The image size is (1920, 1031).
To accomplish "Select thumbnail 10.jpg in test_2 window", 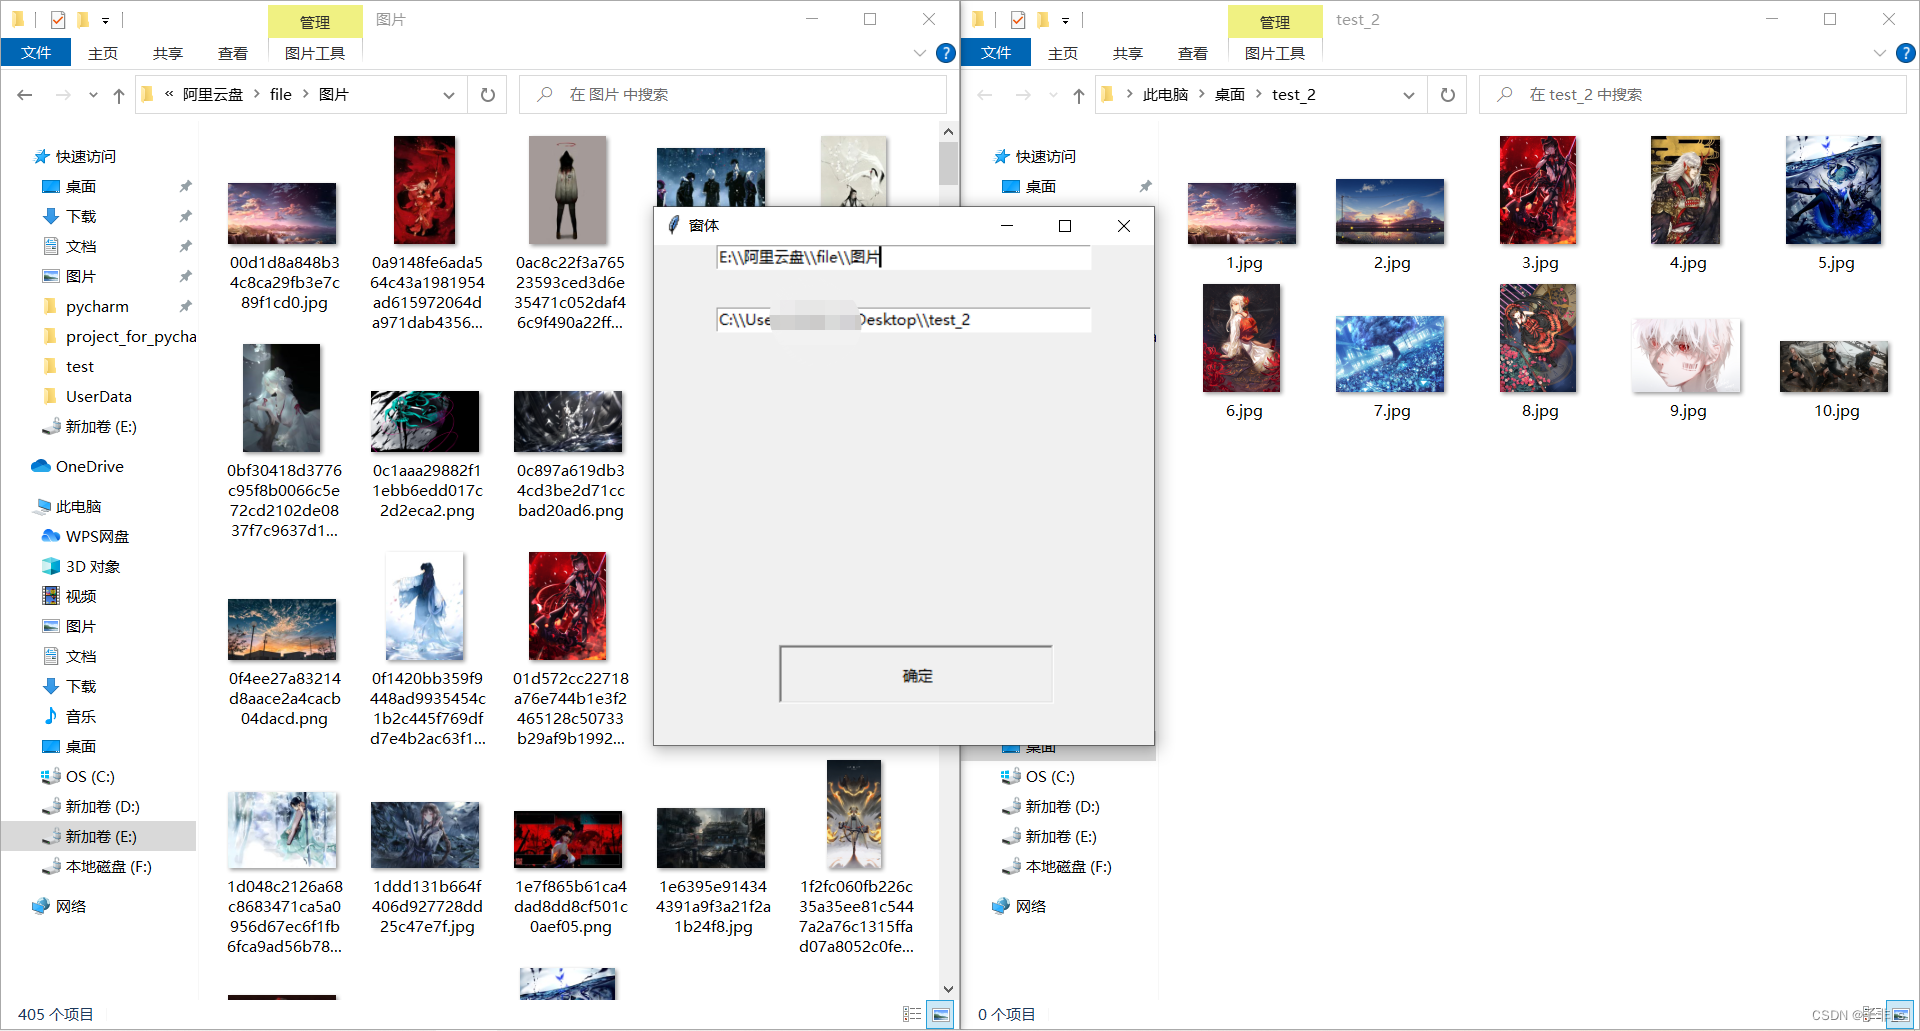I will tap(1834, 366).
